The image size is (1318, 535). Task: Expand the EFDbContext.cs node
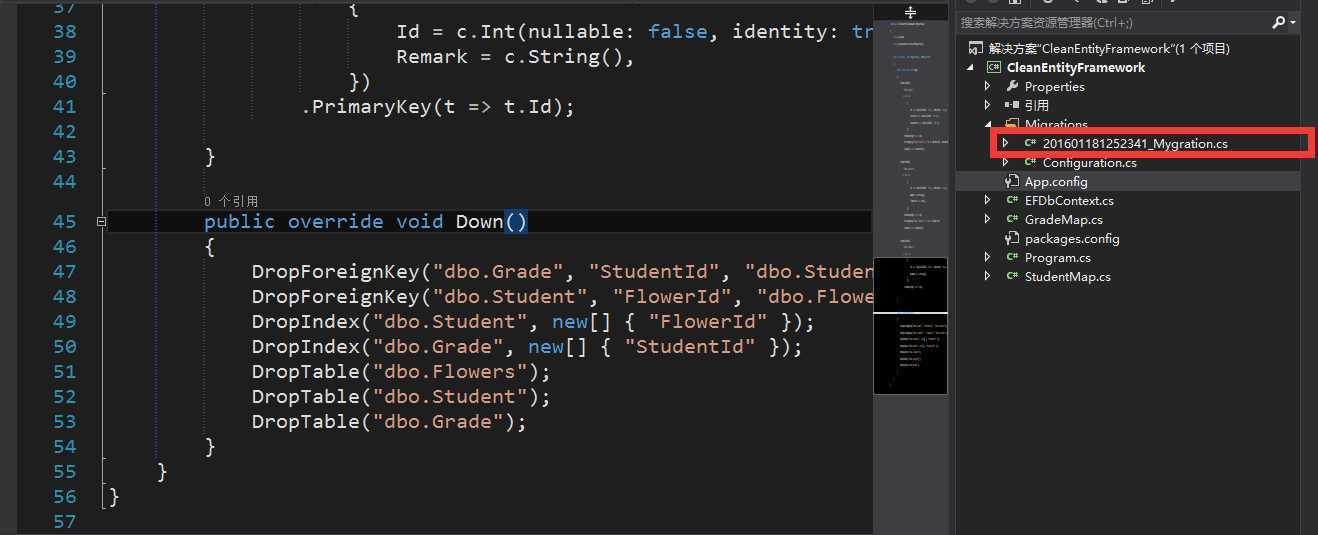988,200
